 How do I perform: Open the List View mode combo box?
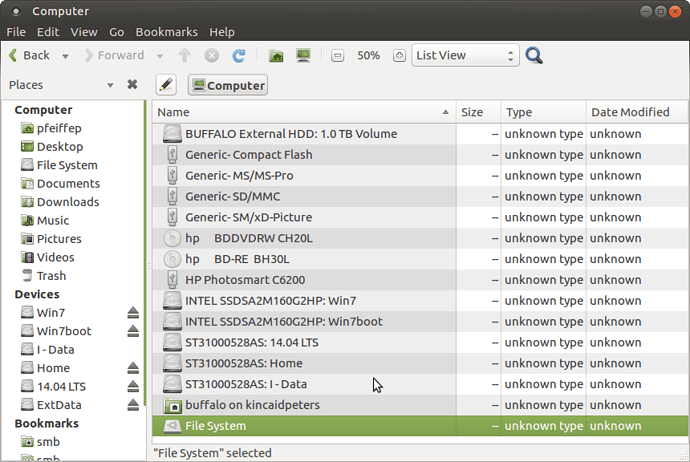[465, 55]
